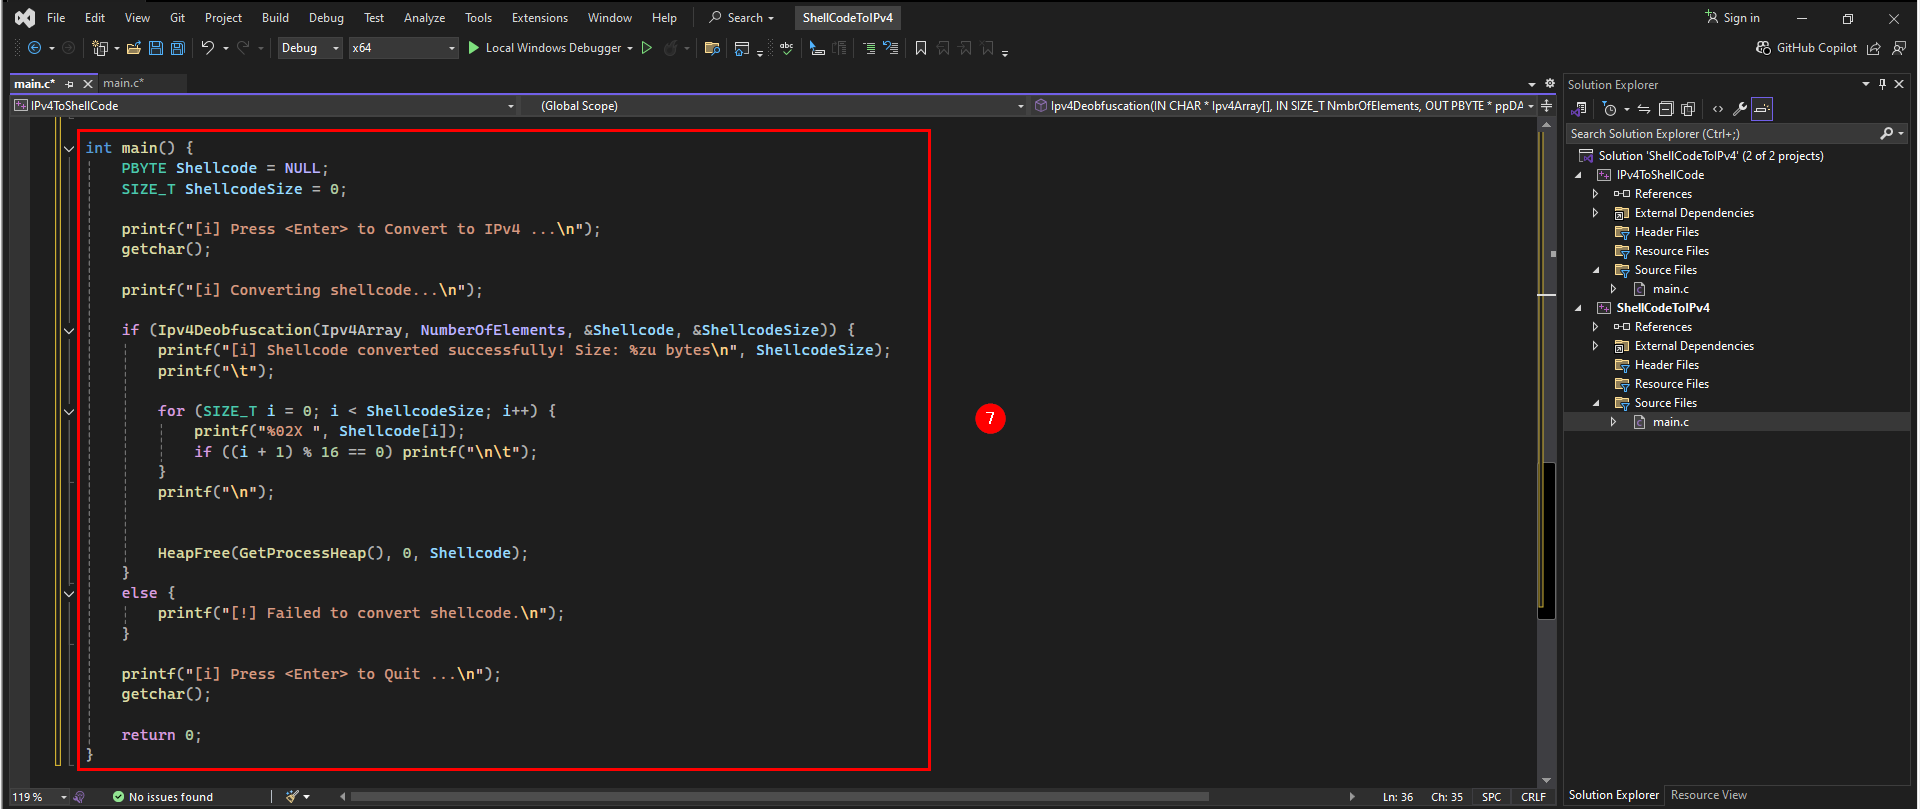Open the Debug configuration dropdown

[310, 48]
